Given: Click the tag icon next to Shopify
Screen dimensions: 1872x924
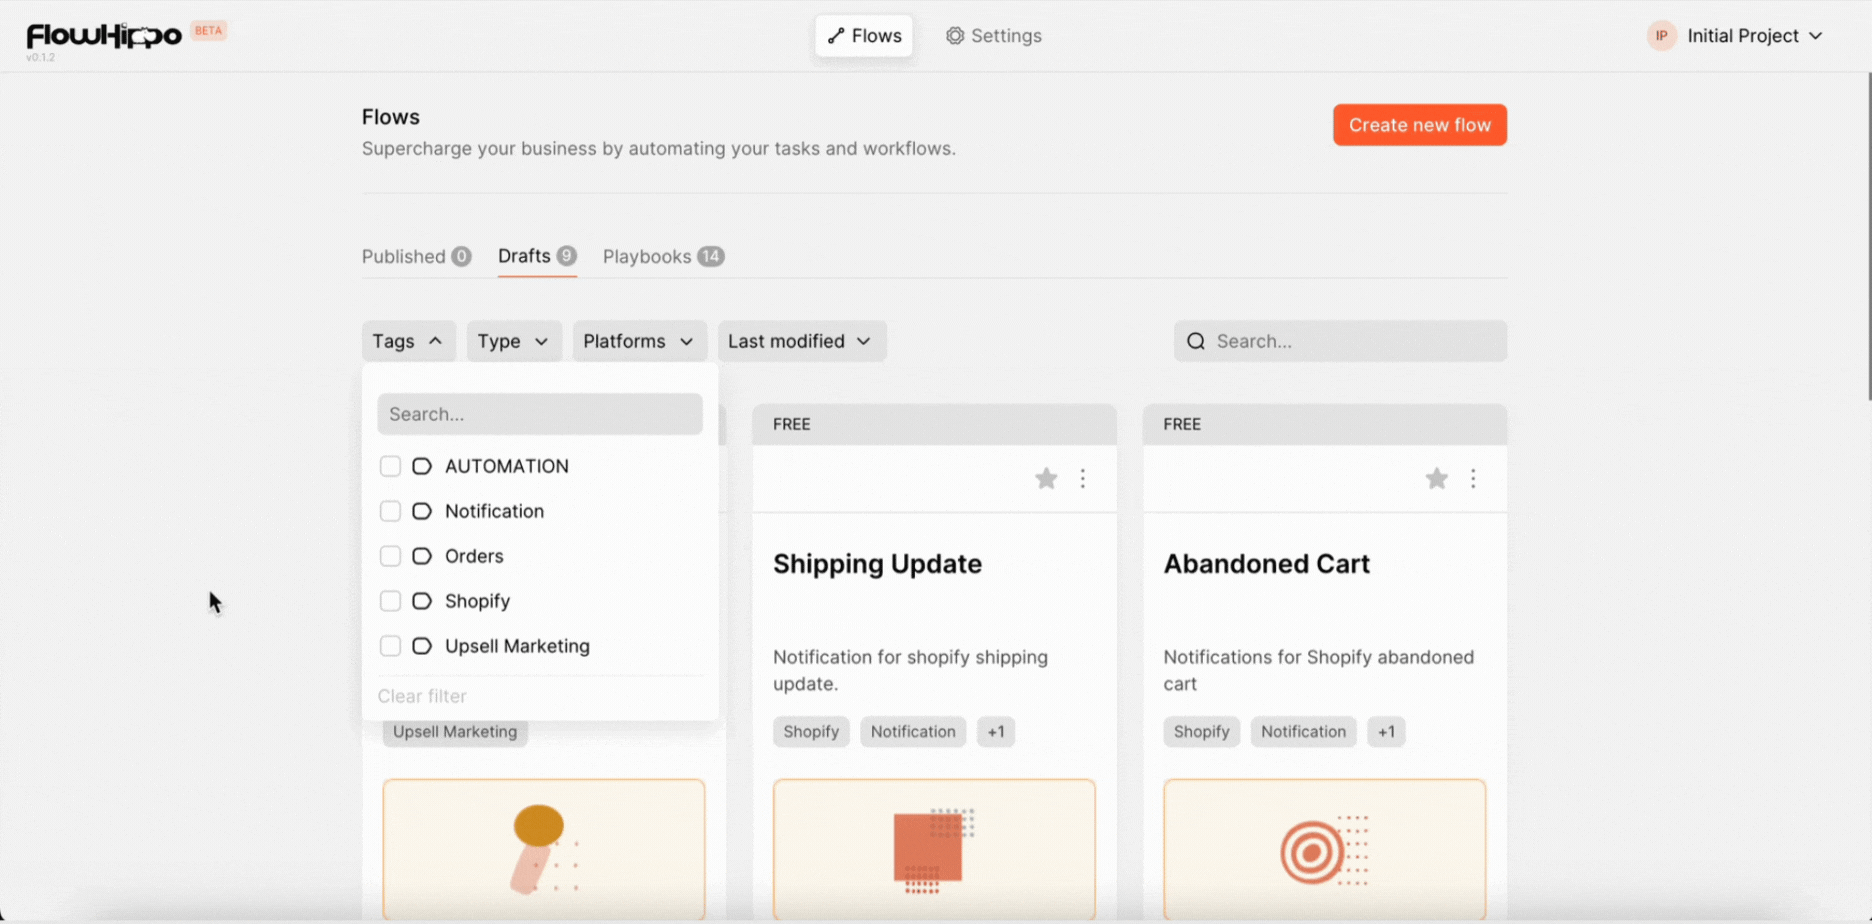Looking at the screenshot, I should coord(422,601).
